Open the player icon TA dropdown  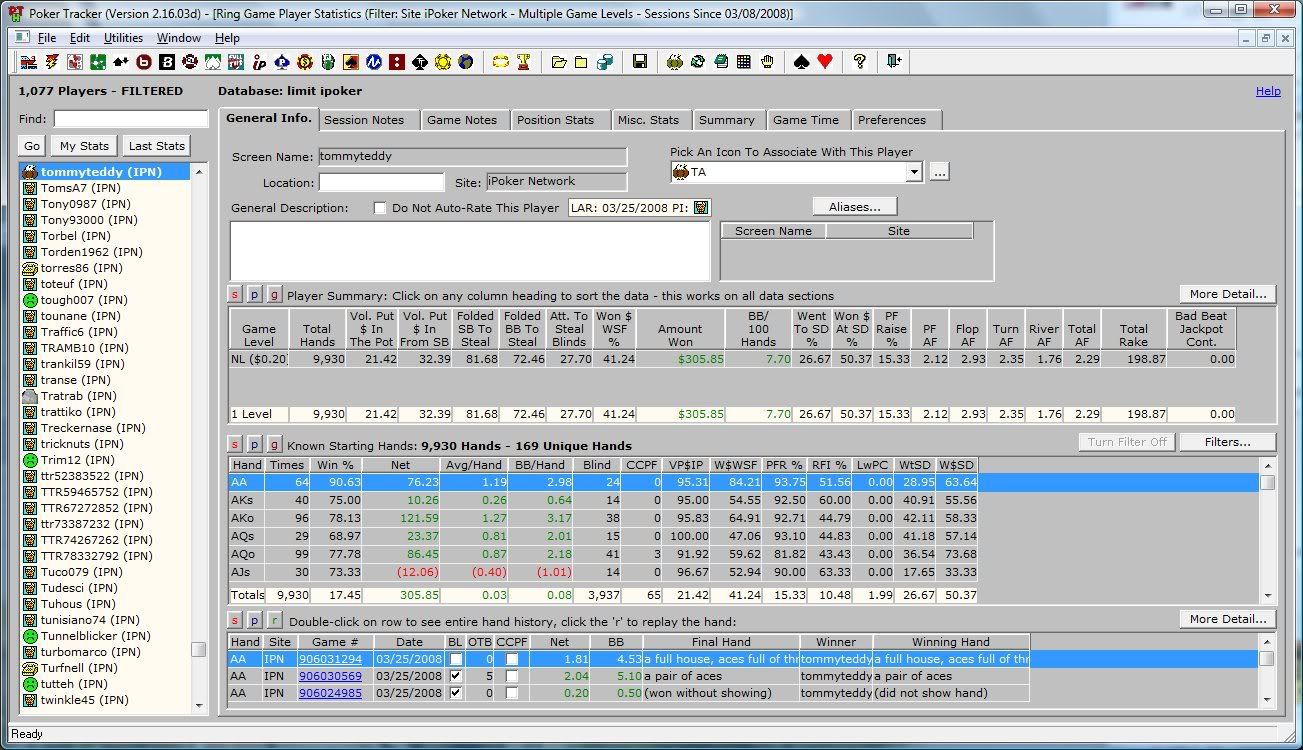pos(913,172)
